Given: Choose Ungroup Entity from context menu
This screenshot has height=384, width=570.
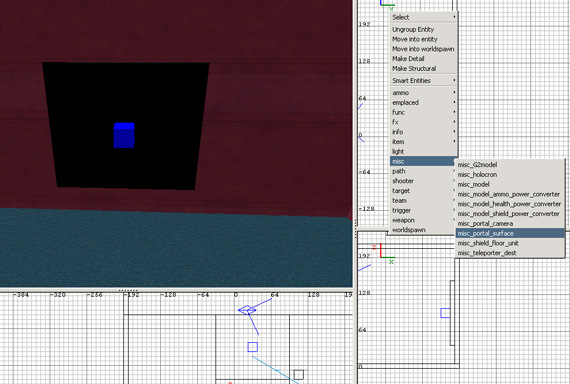Looking at the screenshot, I should pos(424,29).
